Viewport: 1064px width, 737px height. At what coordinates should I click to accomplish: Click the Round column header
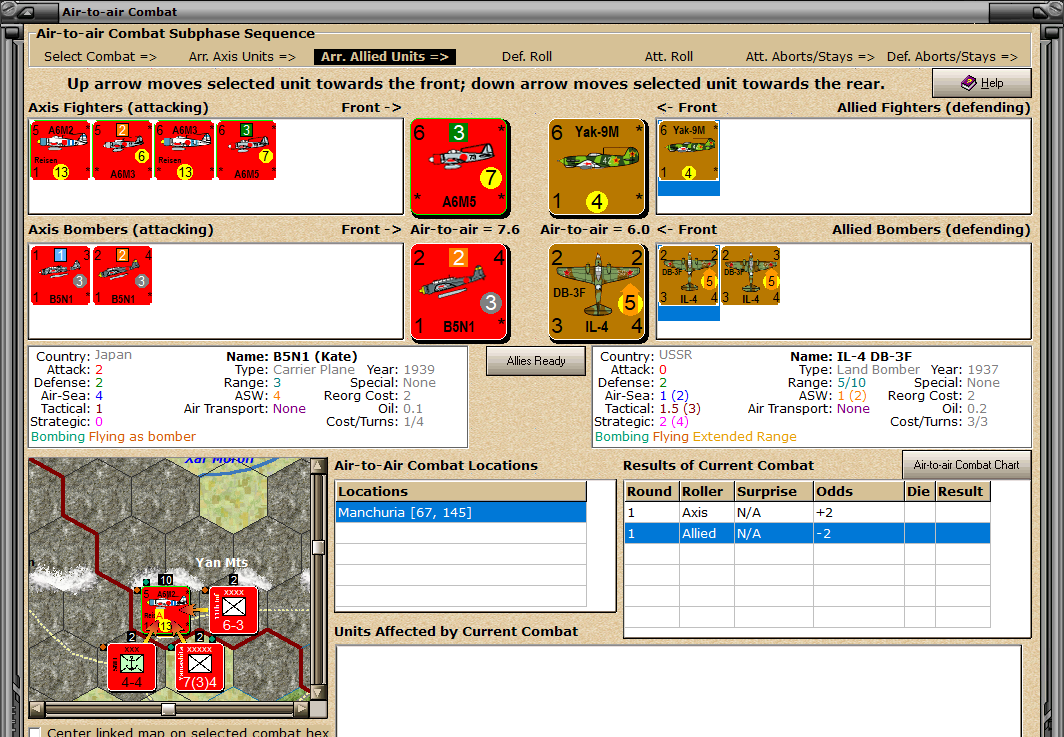(x=651, y=491)
